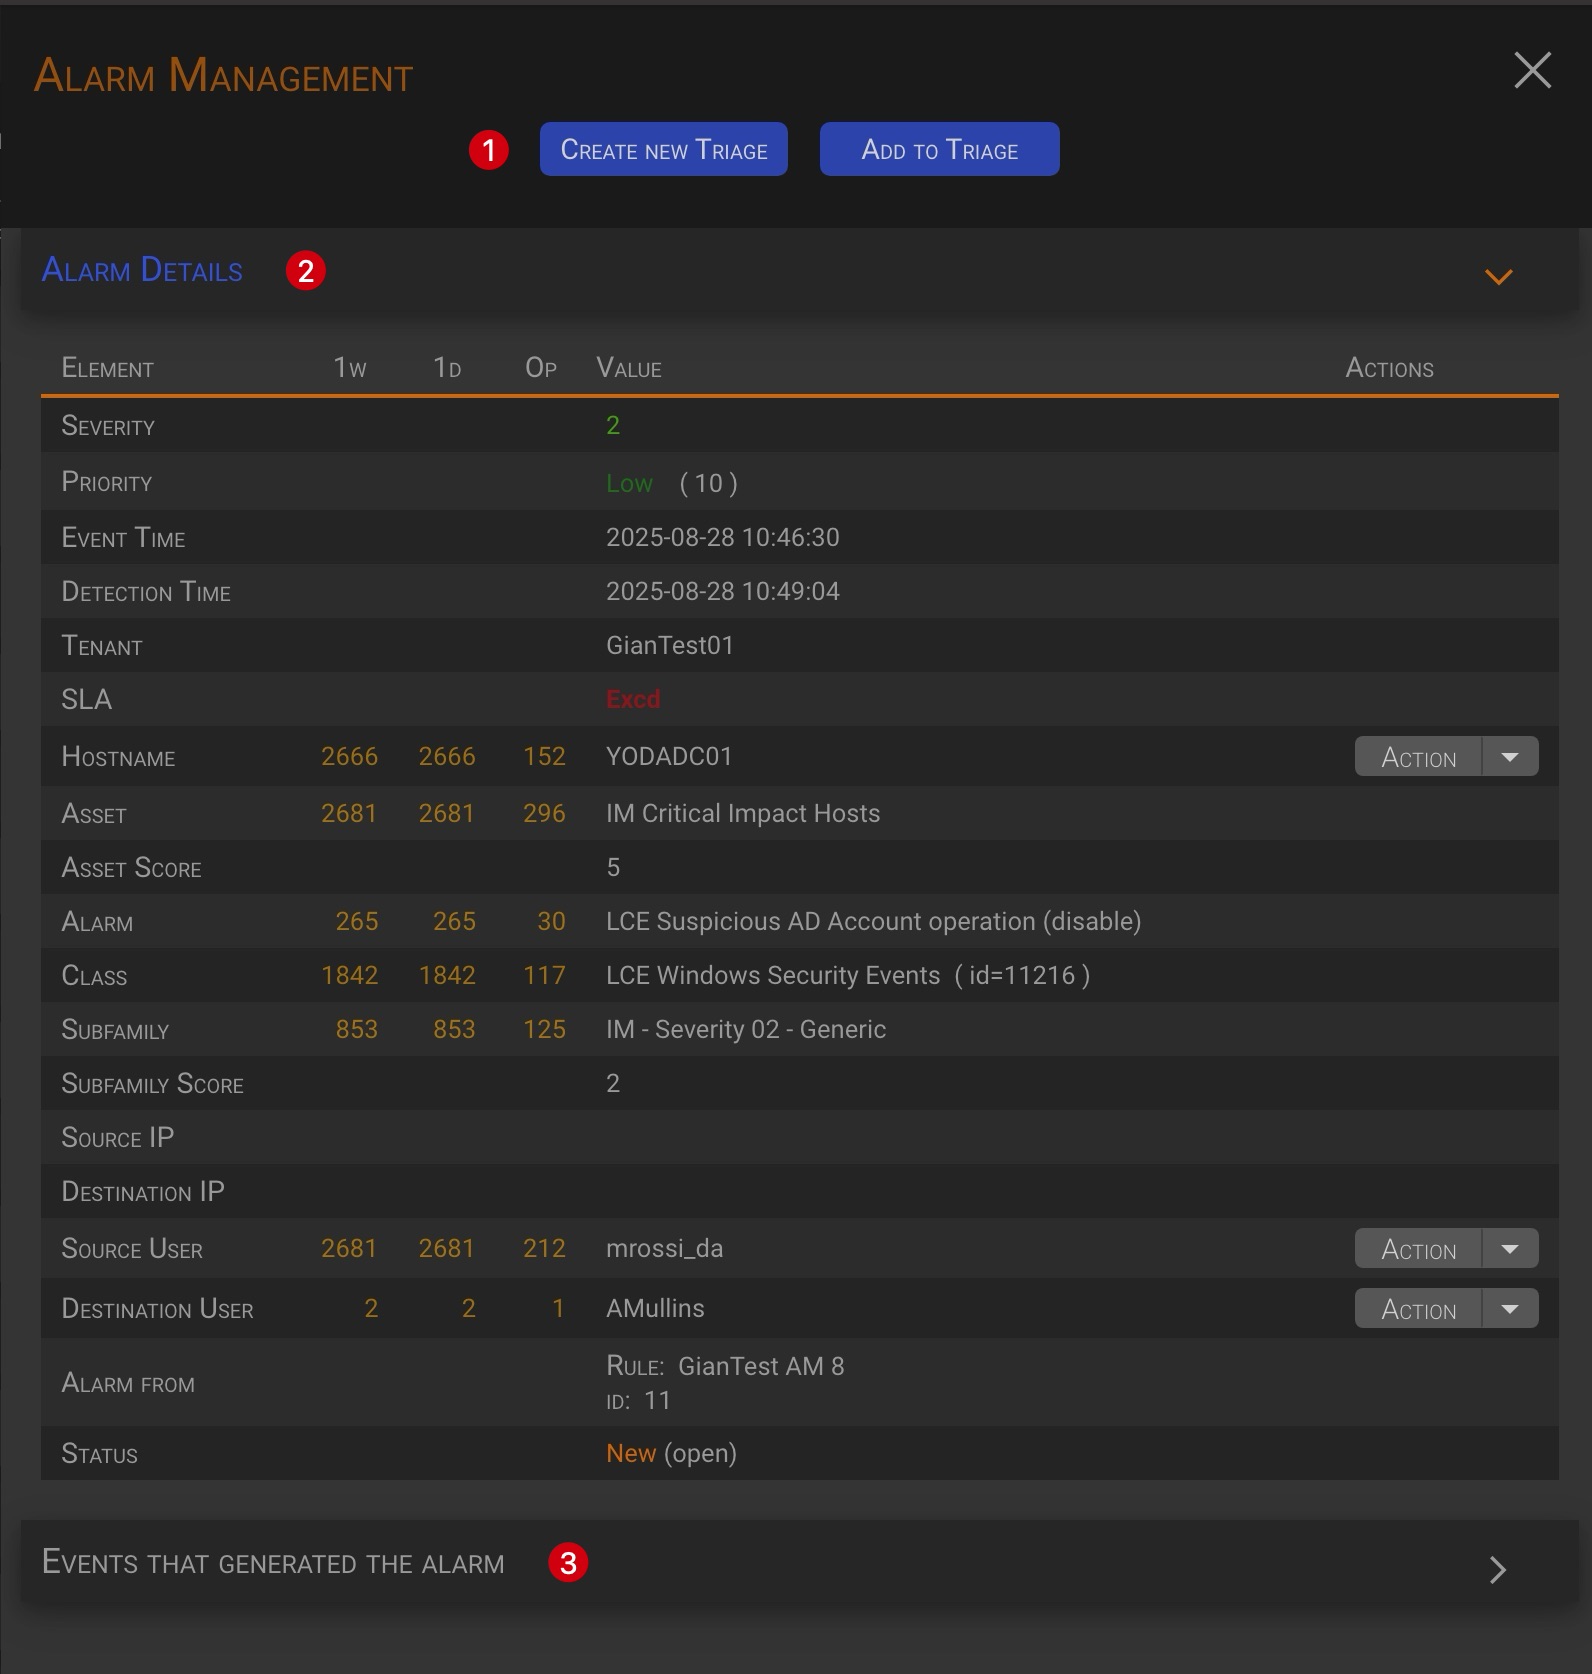Image resolution: width=1592 pixels, height=1674 pixels.
Task: Open the Source User Action dropdown arrow
Action: tap(1510, 1249)
